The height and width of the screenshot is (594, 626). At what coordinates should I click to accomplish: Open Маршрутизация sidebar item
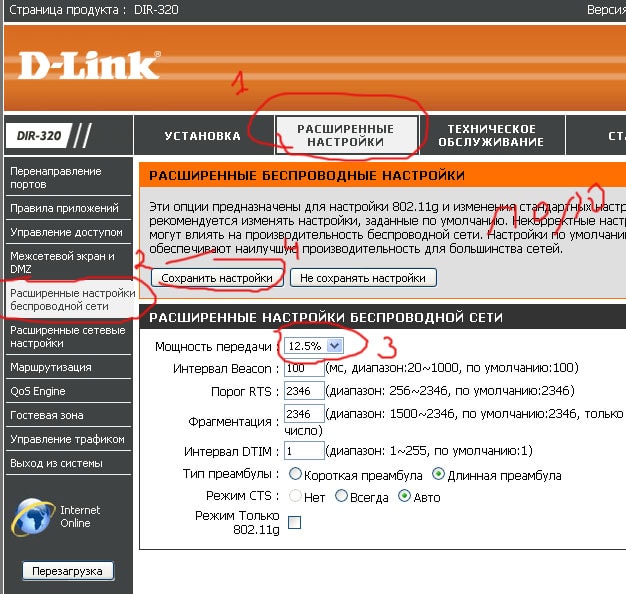click(x=68, y=367)
